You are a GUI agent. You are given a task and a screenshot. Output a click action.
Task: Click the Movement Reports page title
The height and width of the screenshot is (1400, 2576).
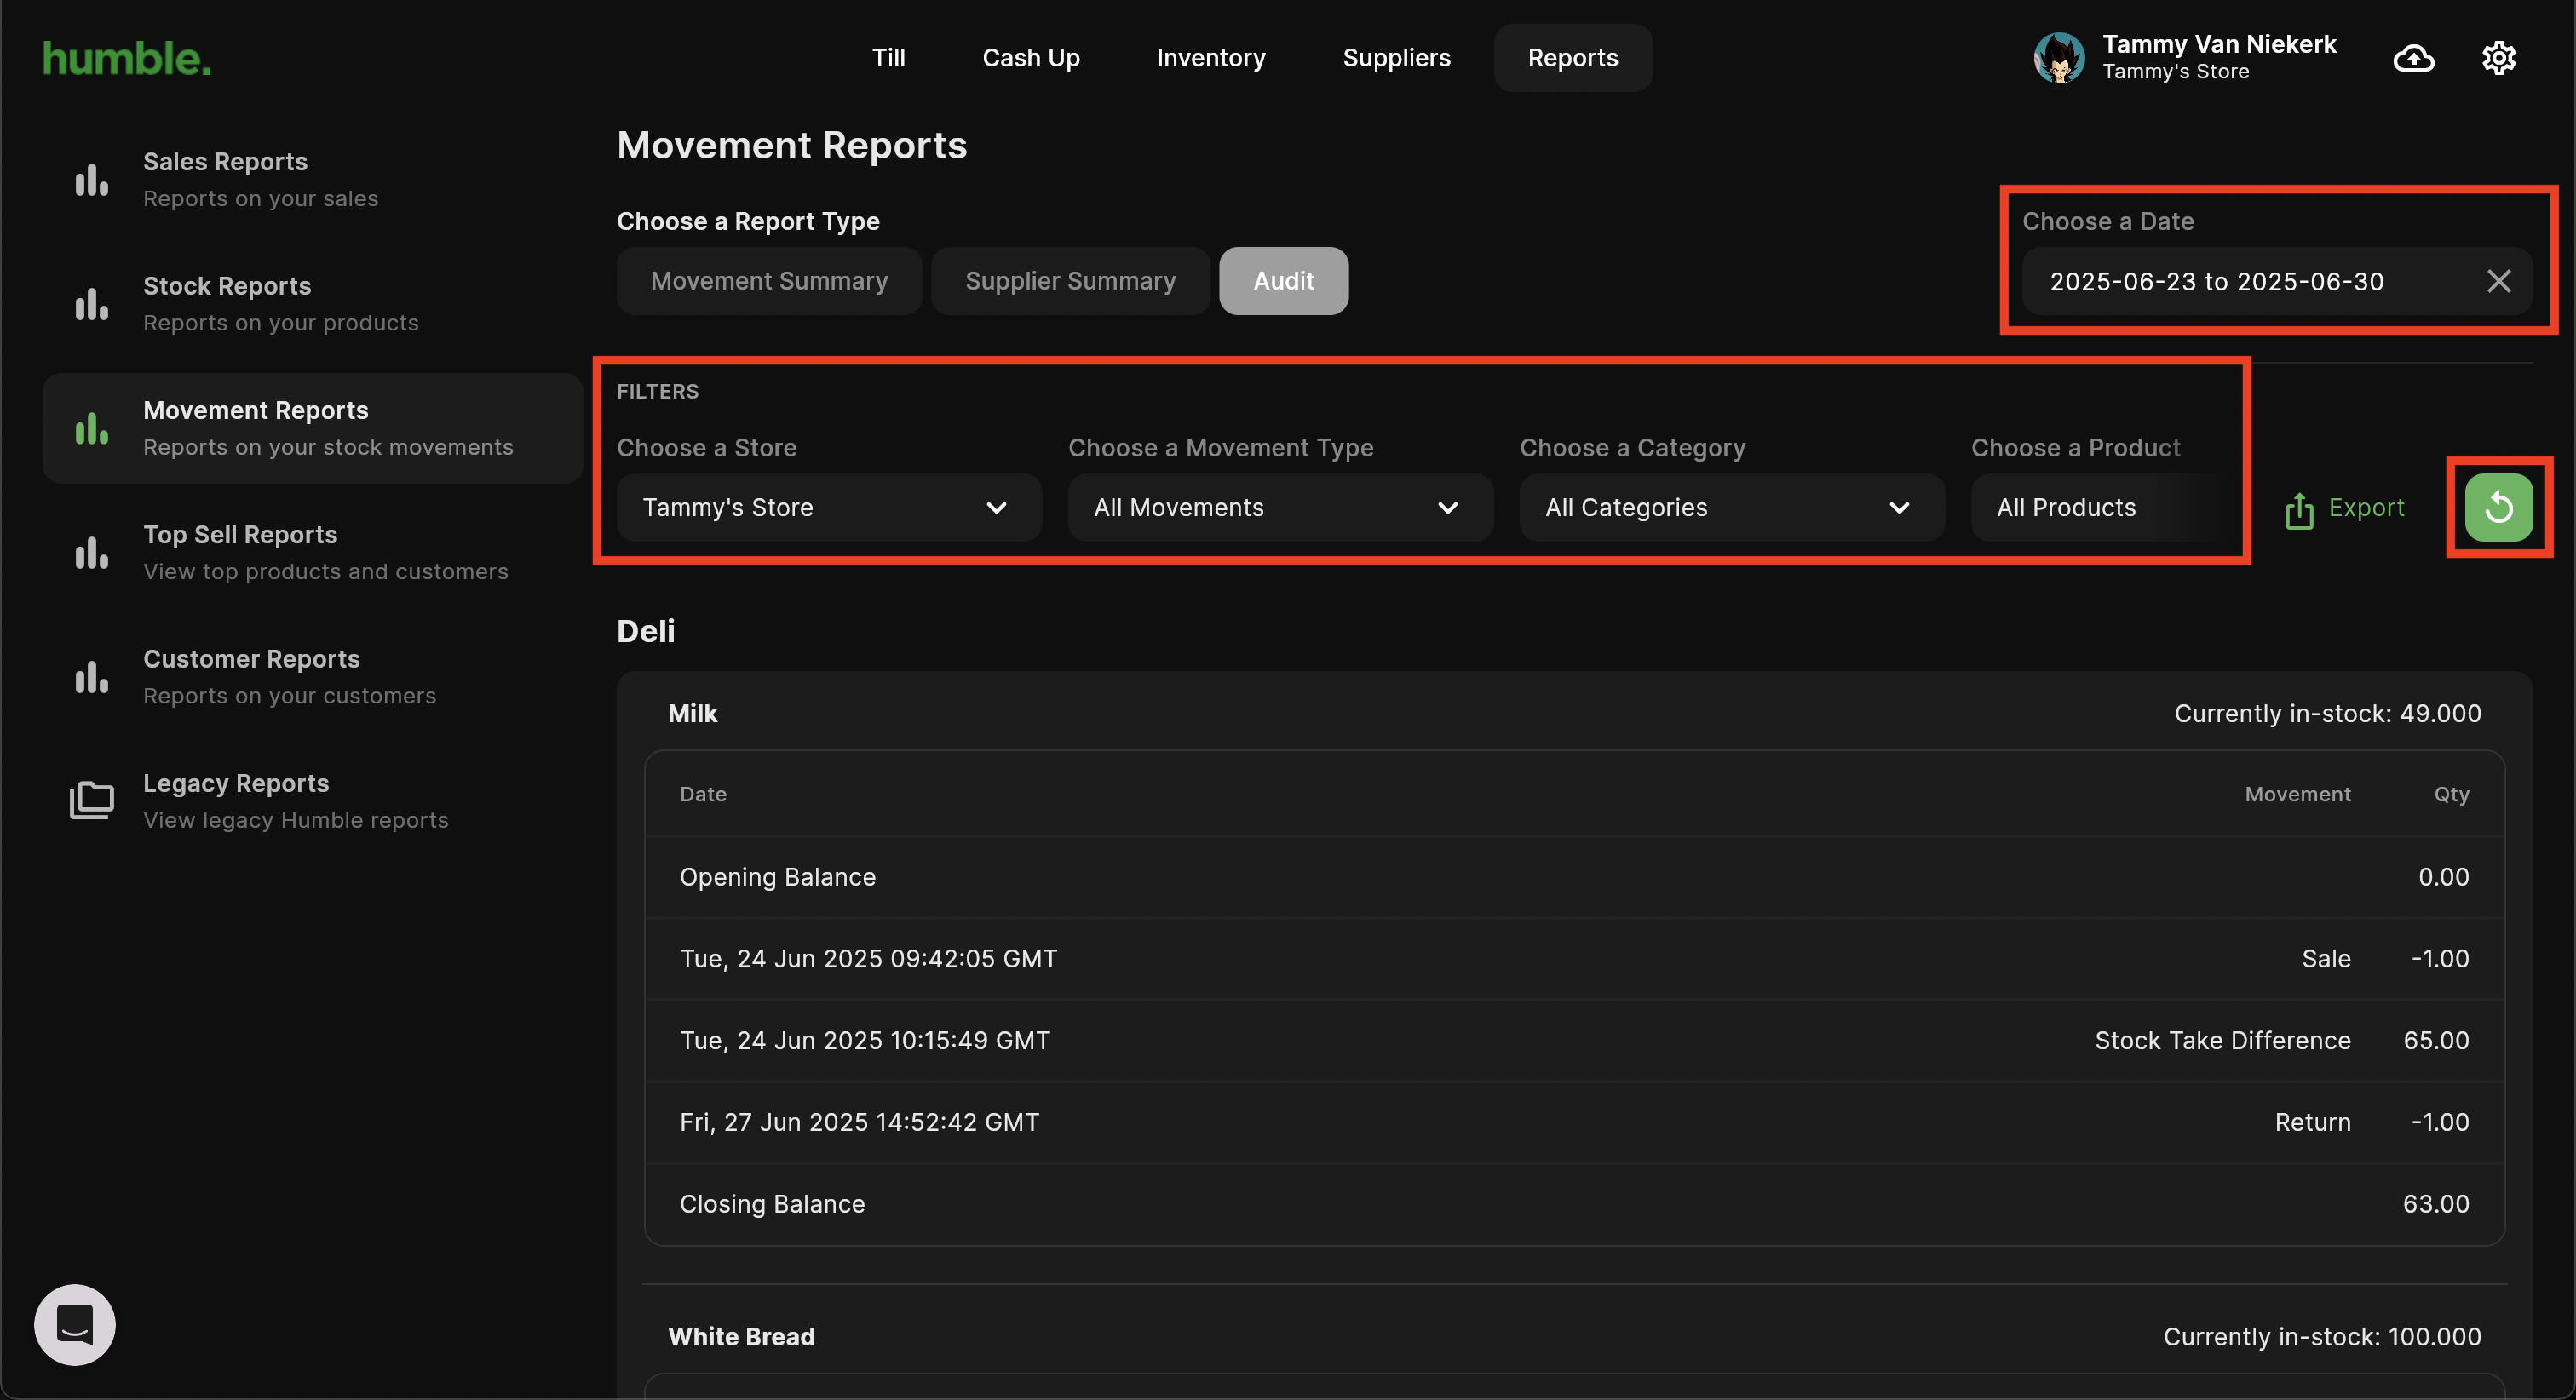point(792,146)
